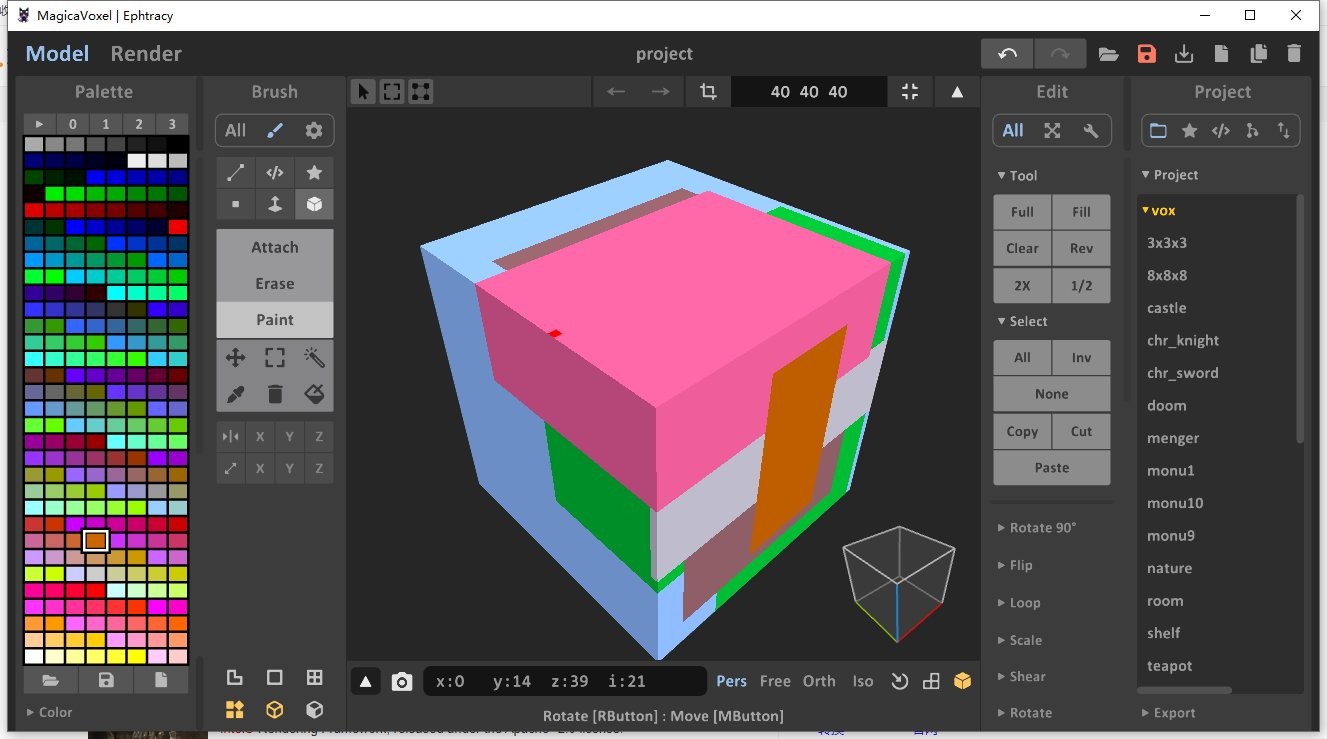
Task: Open the castle project file
Action: point(1166,308)
